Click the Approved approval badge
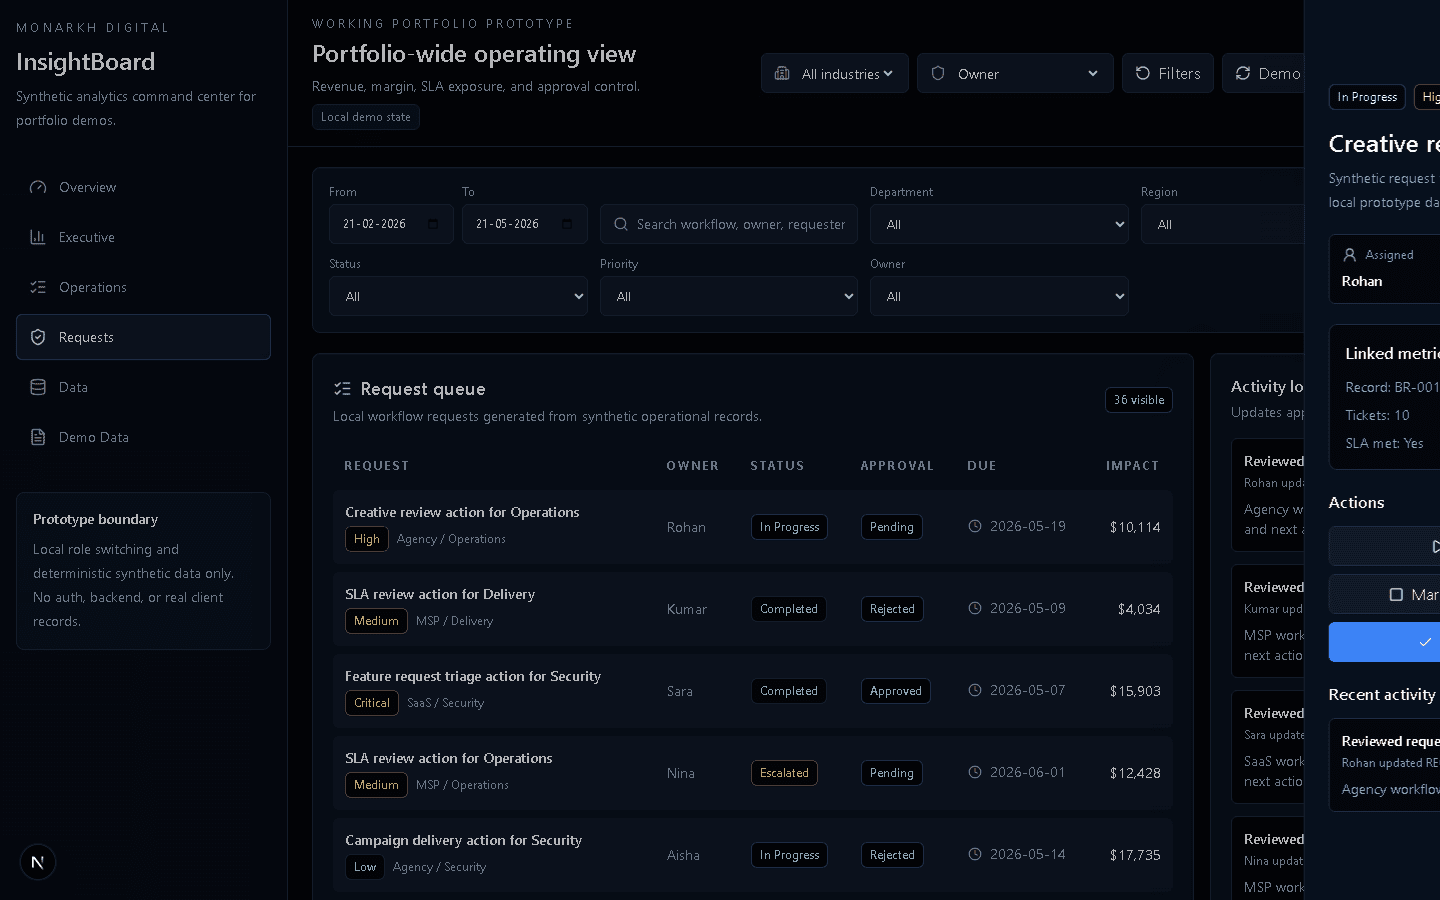This screenshot has height=900, width=1440. [896, 691]
